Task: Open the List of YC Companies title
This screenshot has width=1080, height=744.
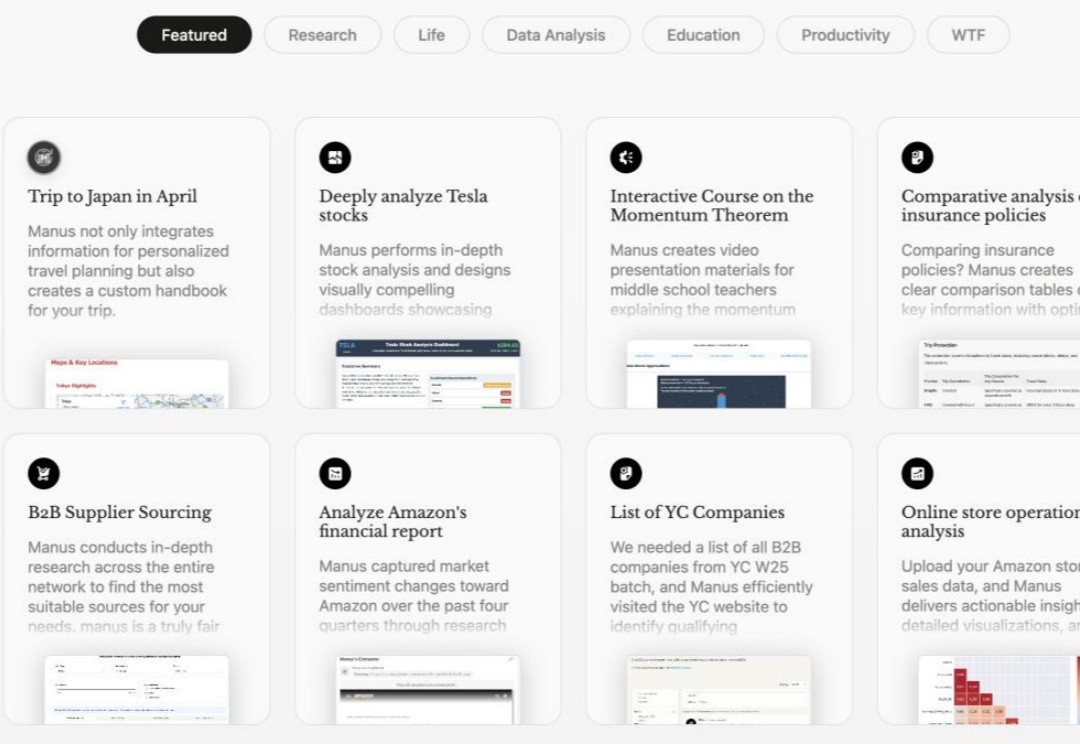Action: coord(697,513)
